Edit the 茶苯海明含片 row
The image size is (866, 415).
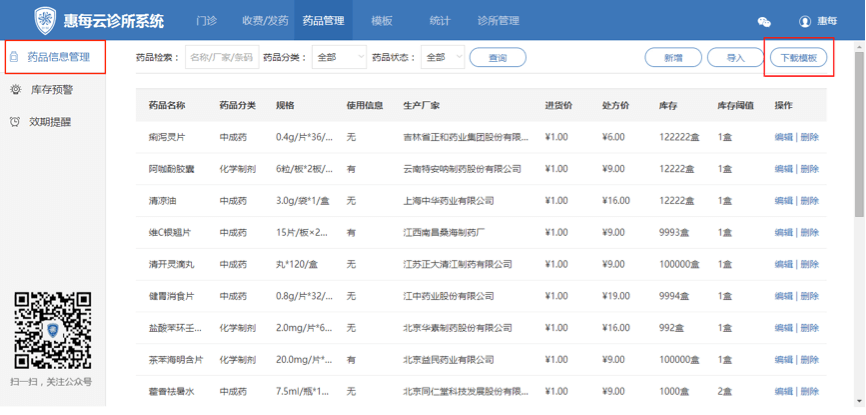coord(784,360)
